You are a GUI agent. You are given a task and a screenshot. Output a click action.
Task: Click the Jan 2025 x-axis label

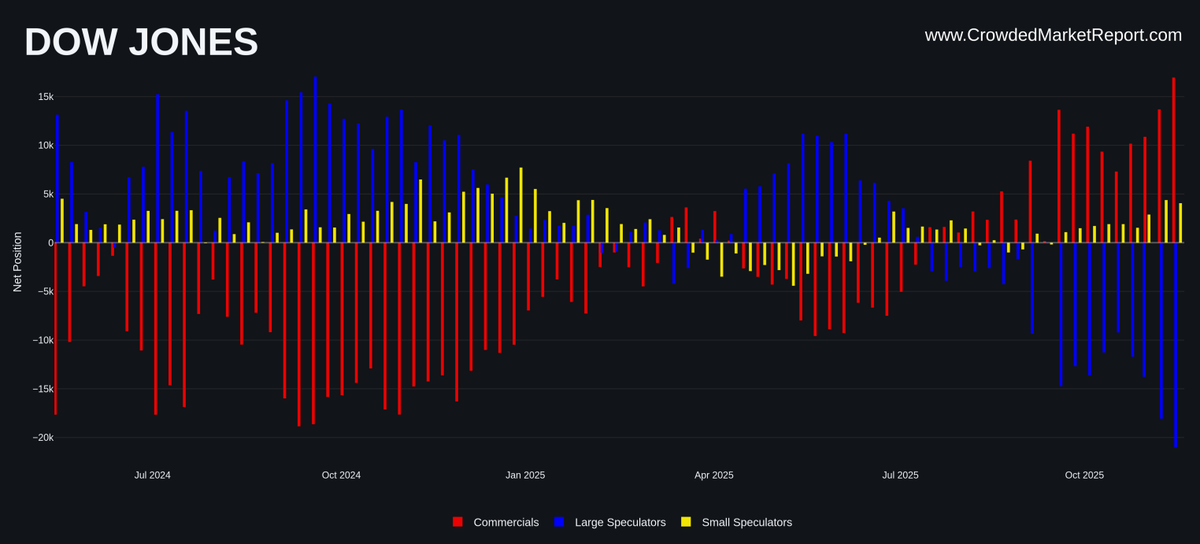[x=525, y=475]
